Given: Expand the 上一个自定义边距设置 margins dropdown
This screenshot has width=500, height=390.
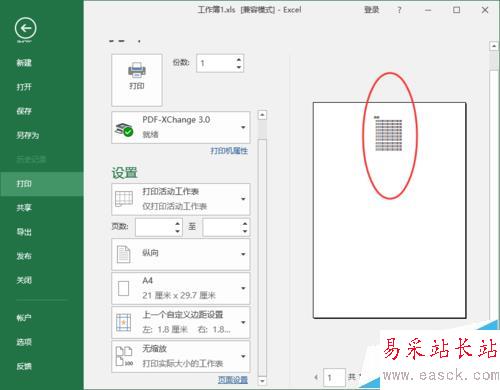Looking at the screenshot, I should tap(181, 322).
